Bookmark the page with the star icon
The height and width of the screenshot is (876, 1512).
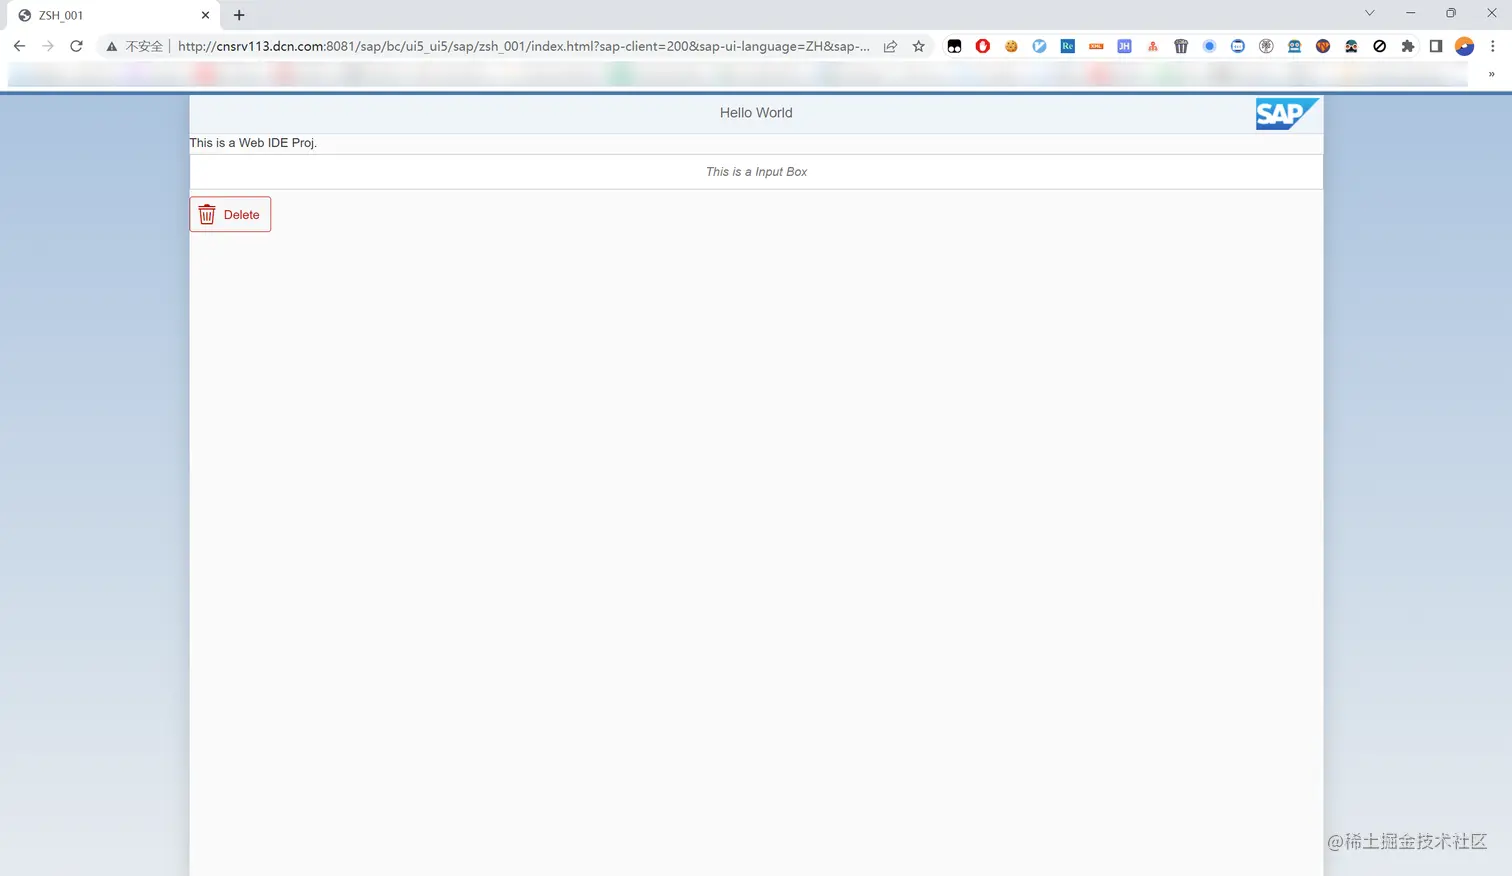coord(918,46)
